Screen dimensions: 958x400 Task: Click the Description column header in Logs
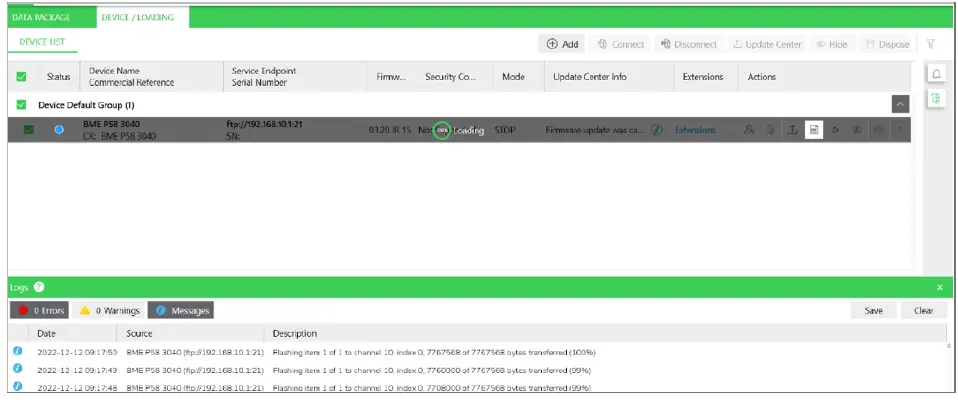(294, 333)
